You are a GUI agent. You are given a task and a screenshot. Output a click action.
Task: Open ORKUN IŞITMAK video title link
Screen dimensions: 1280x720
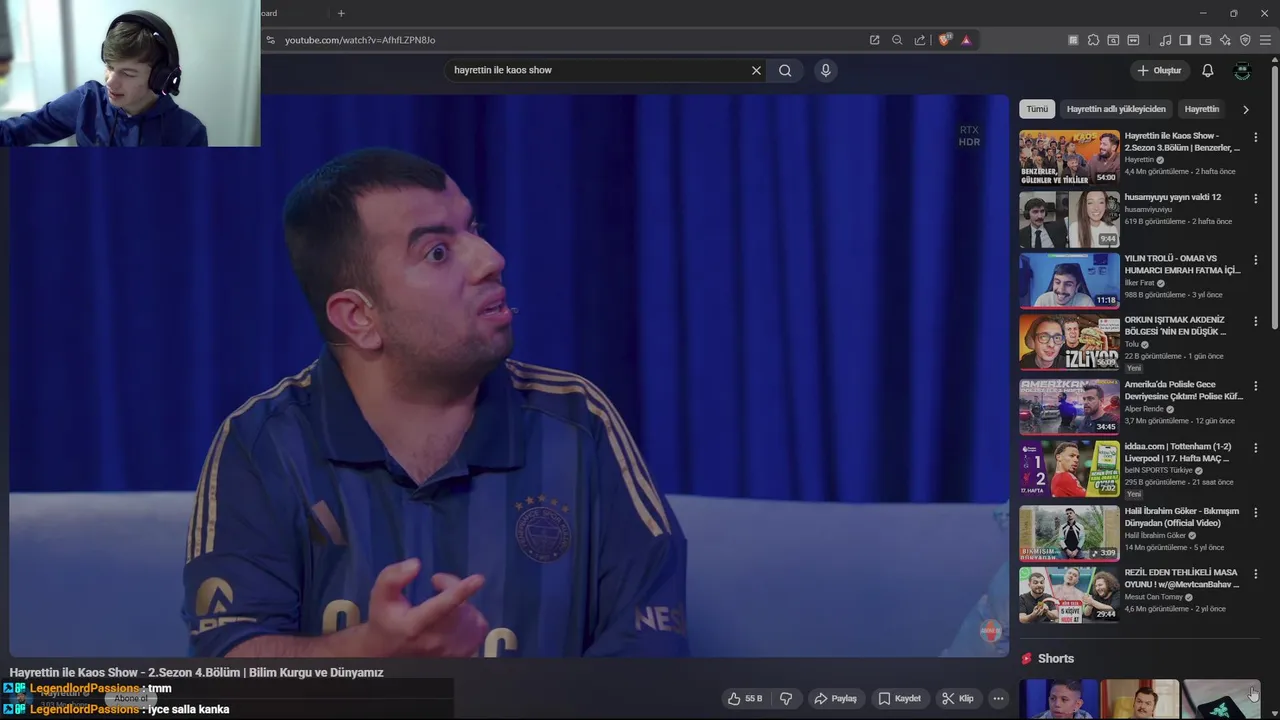point(1175,325)
